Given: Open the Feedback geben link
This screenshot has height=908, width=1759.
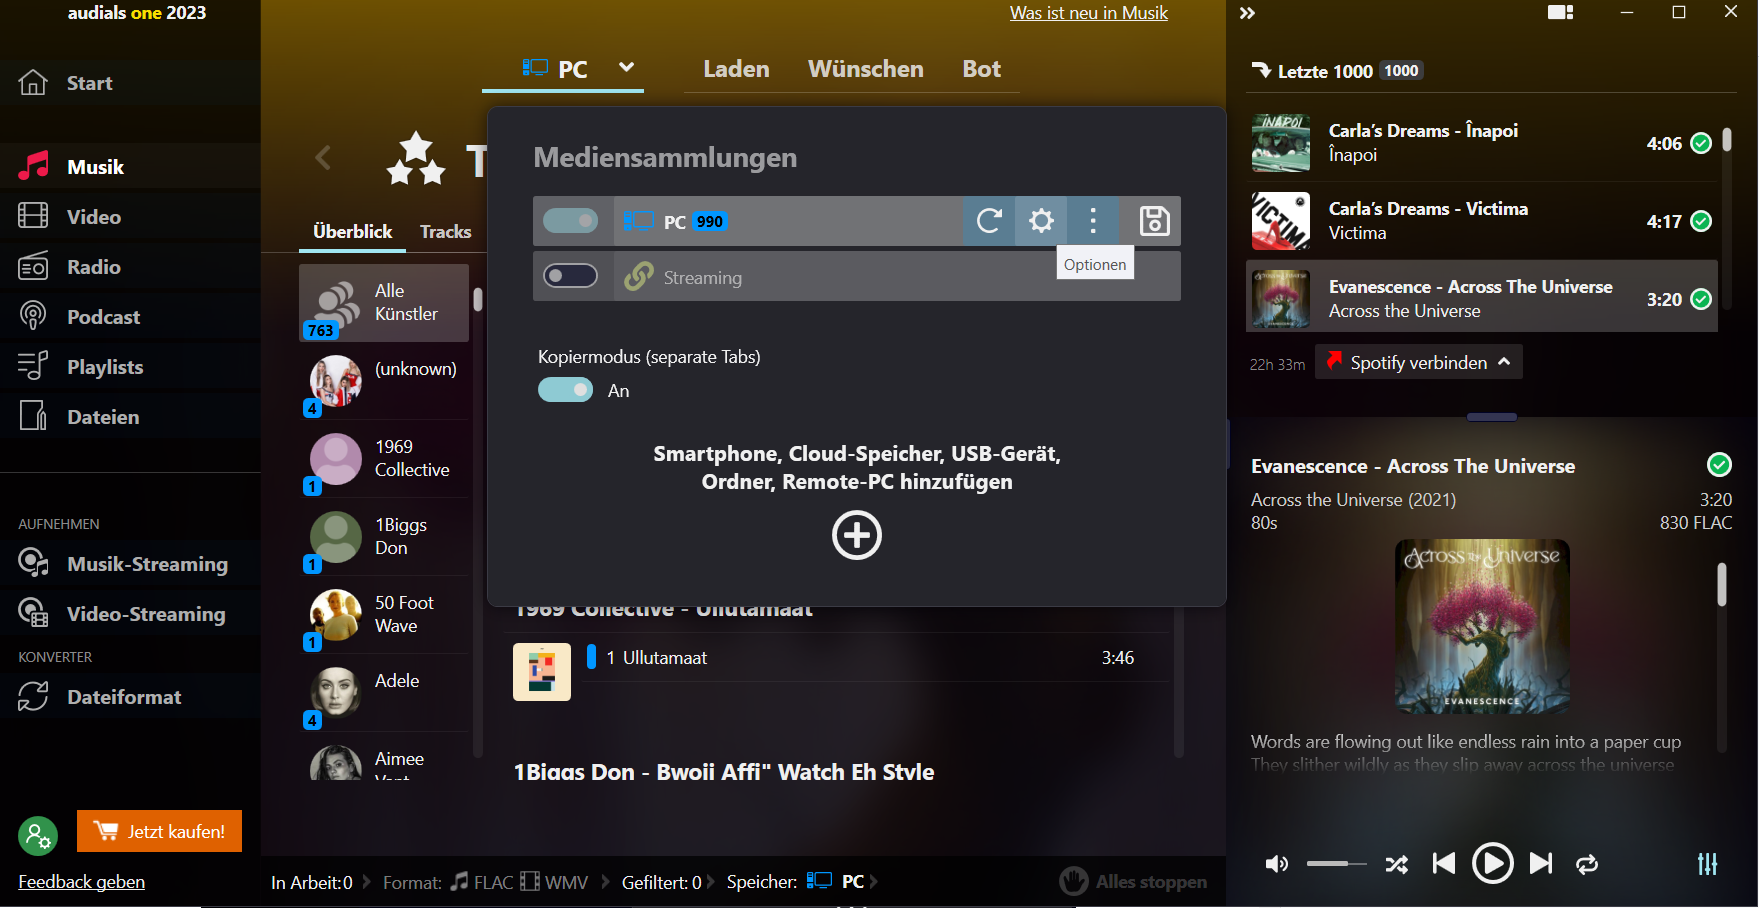Looking at the screenshot, I should pos(81,882).
